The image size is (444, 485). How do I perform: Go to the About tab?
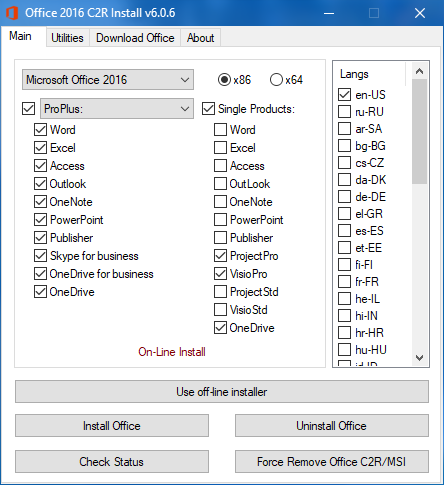[200, 38]
